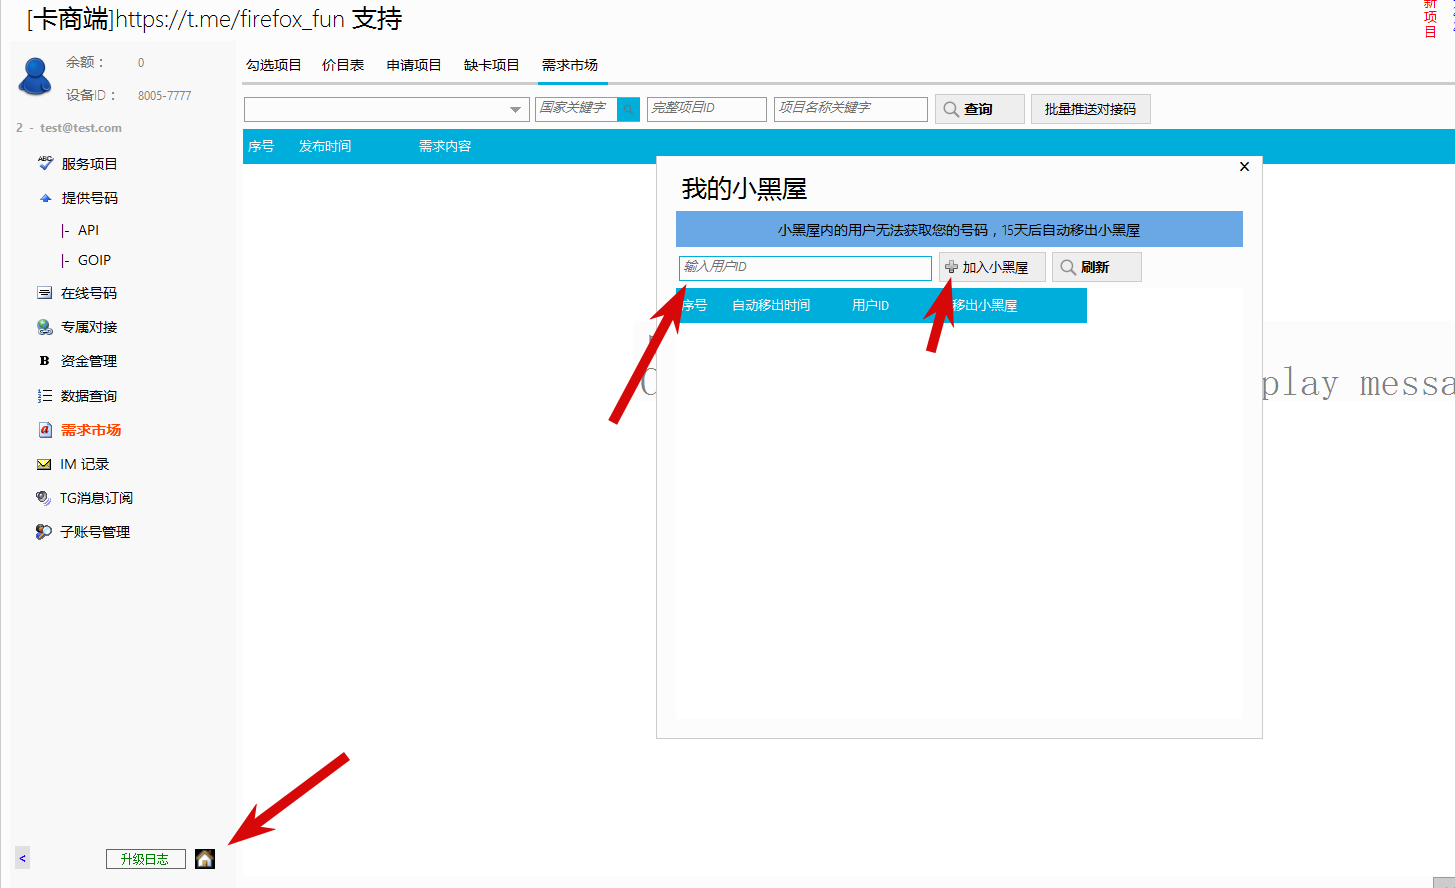The height and width of the screenshot is (888, 1455).
Task: Open the 升级日志 upgrade log
Action: click(145, 859)
